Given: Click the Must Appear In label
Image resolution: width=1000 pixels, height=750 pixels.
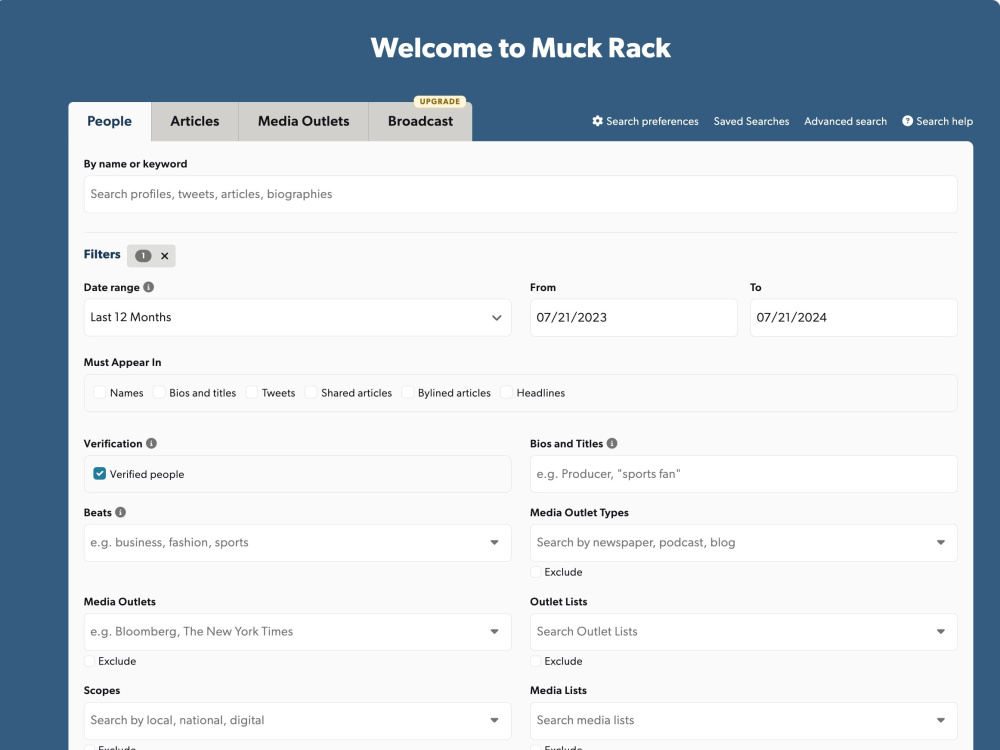Looking at the screenshot, I should click(x=122, y=362).
